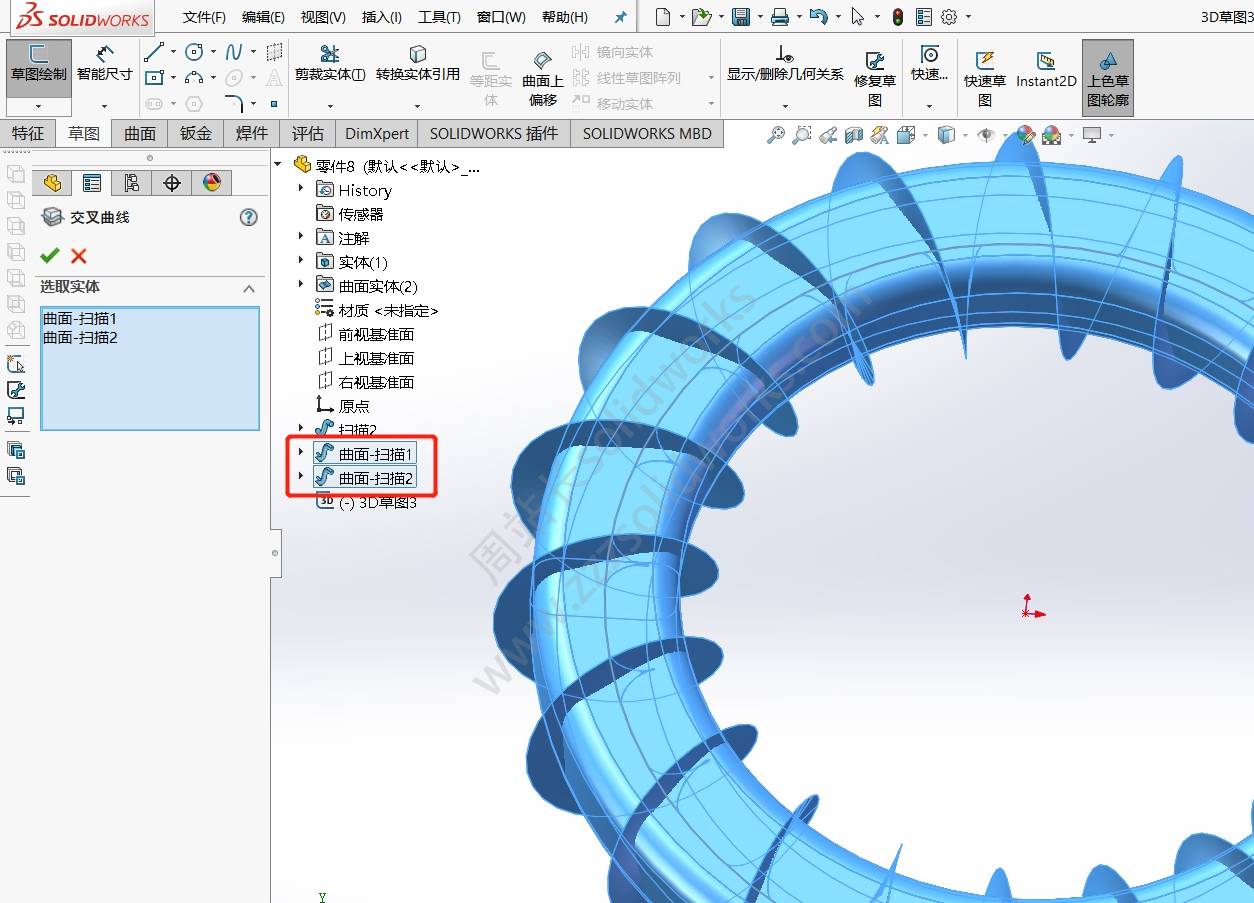Click the 曲面上偏移 offset on surface tool
Viewport: 1254px width, 903px height.
(543, 78)
